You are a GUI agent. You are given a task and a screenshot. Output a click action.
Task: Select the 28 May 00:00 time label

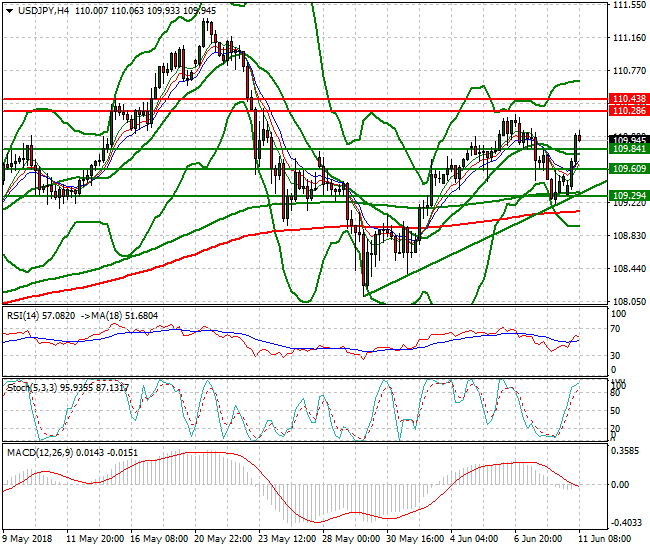(351, 539)
